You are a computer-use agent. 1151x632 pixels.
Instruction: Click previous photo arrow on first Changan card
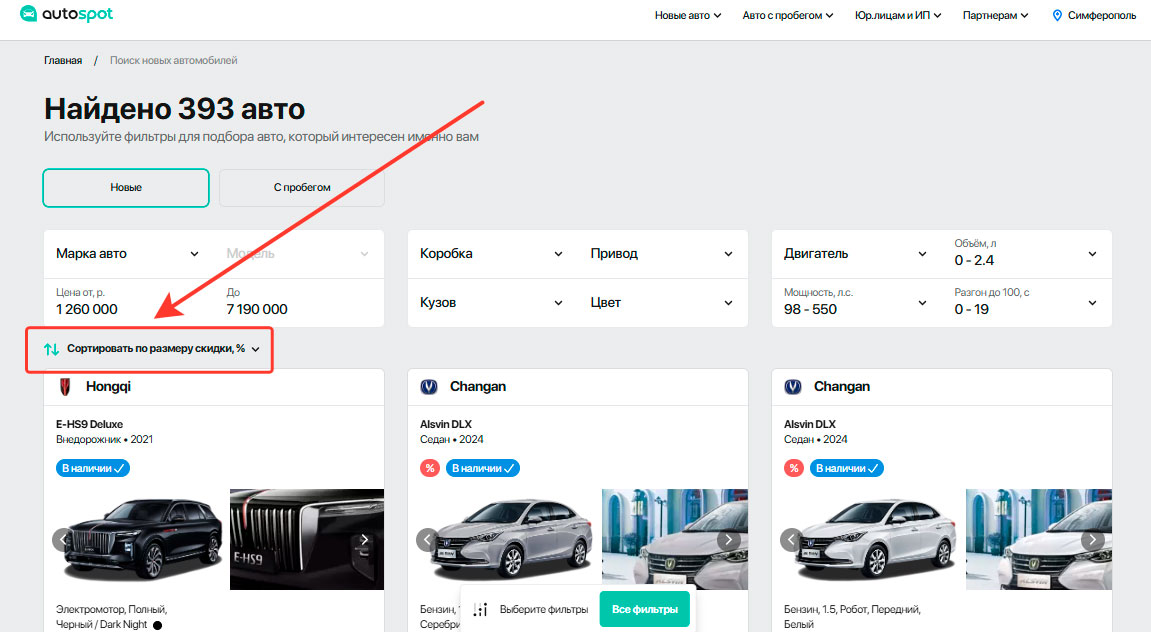coord(427,540)
